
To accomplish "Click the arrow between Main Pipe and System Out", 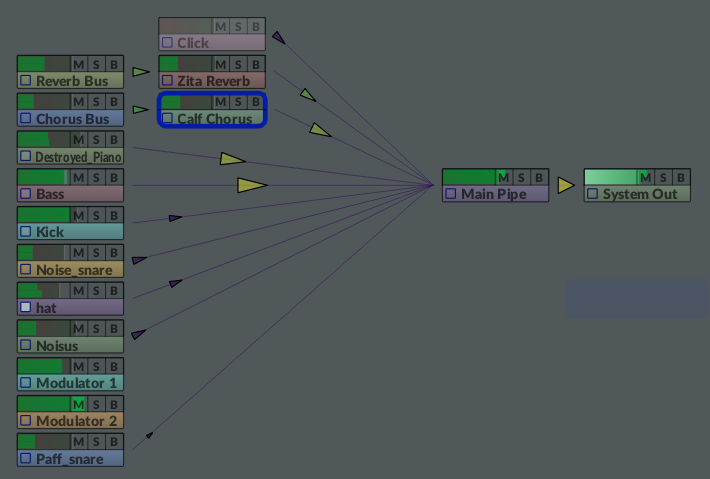I will (566, 185).
